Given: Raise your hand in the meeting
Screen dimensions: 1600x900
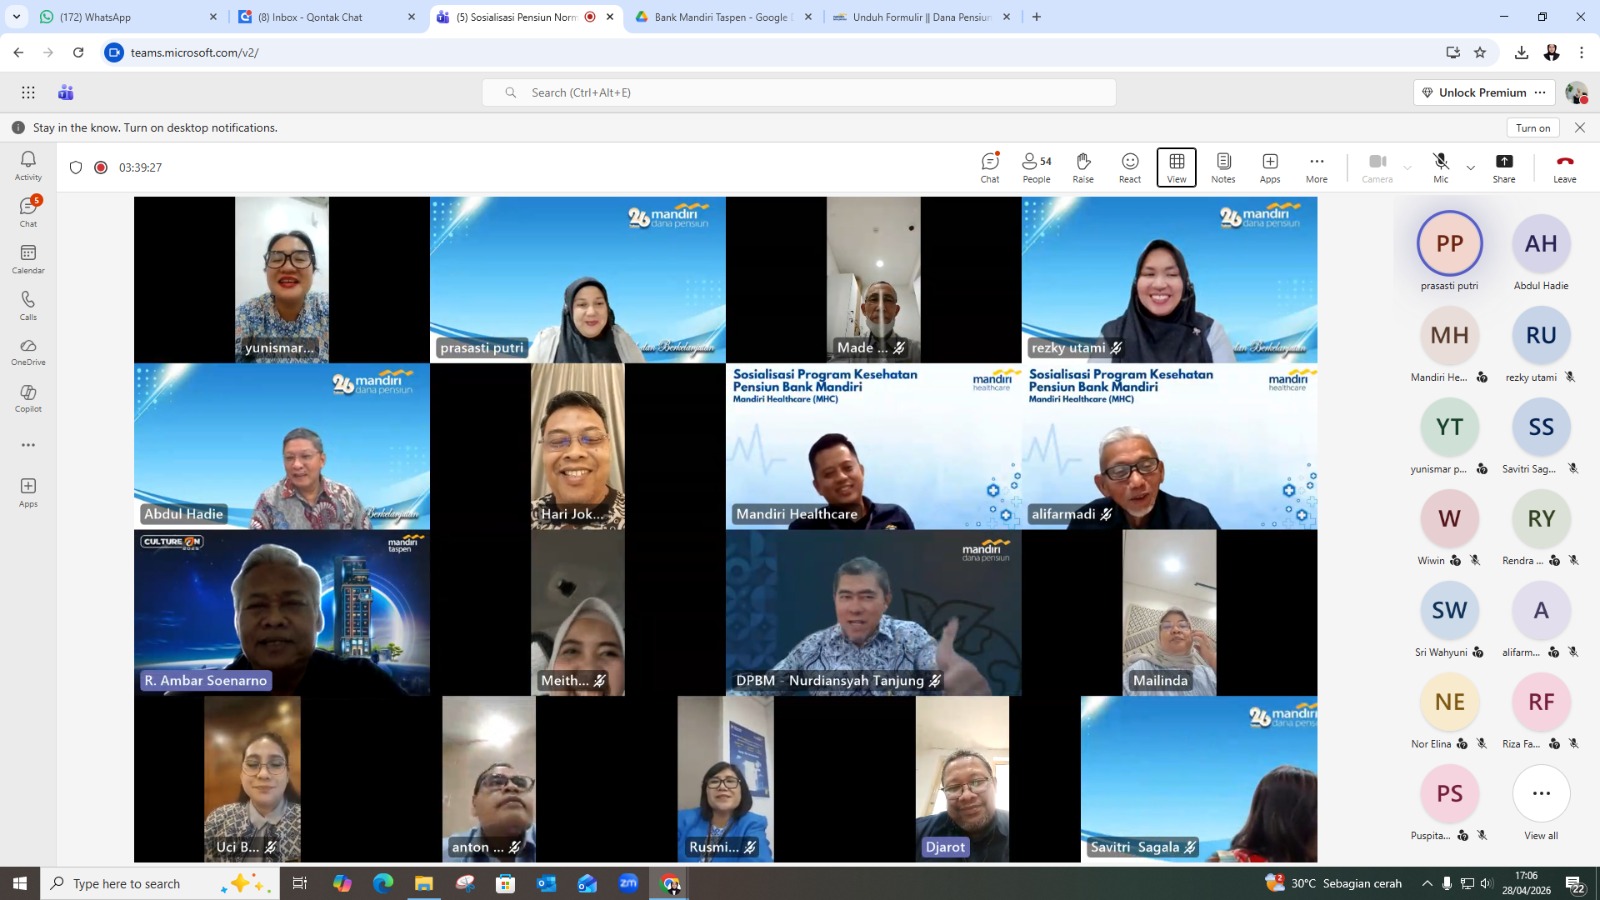Looking at the screenshot, I should (x=1083, y=167).
